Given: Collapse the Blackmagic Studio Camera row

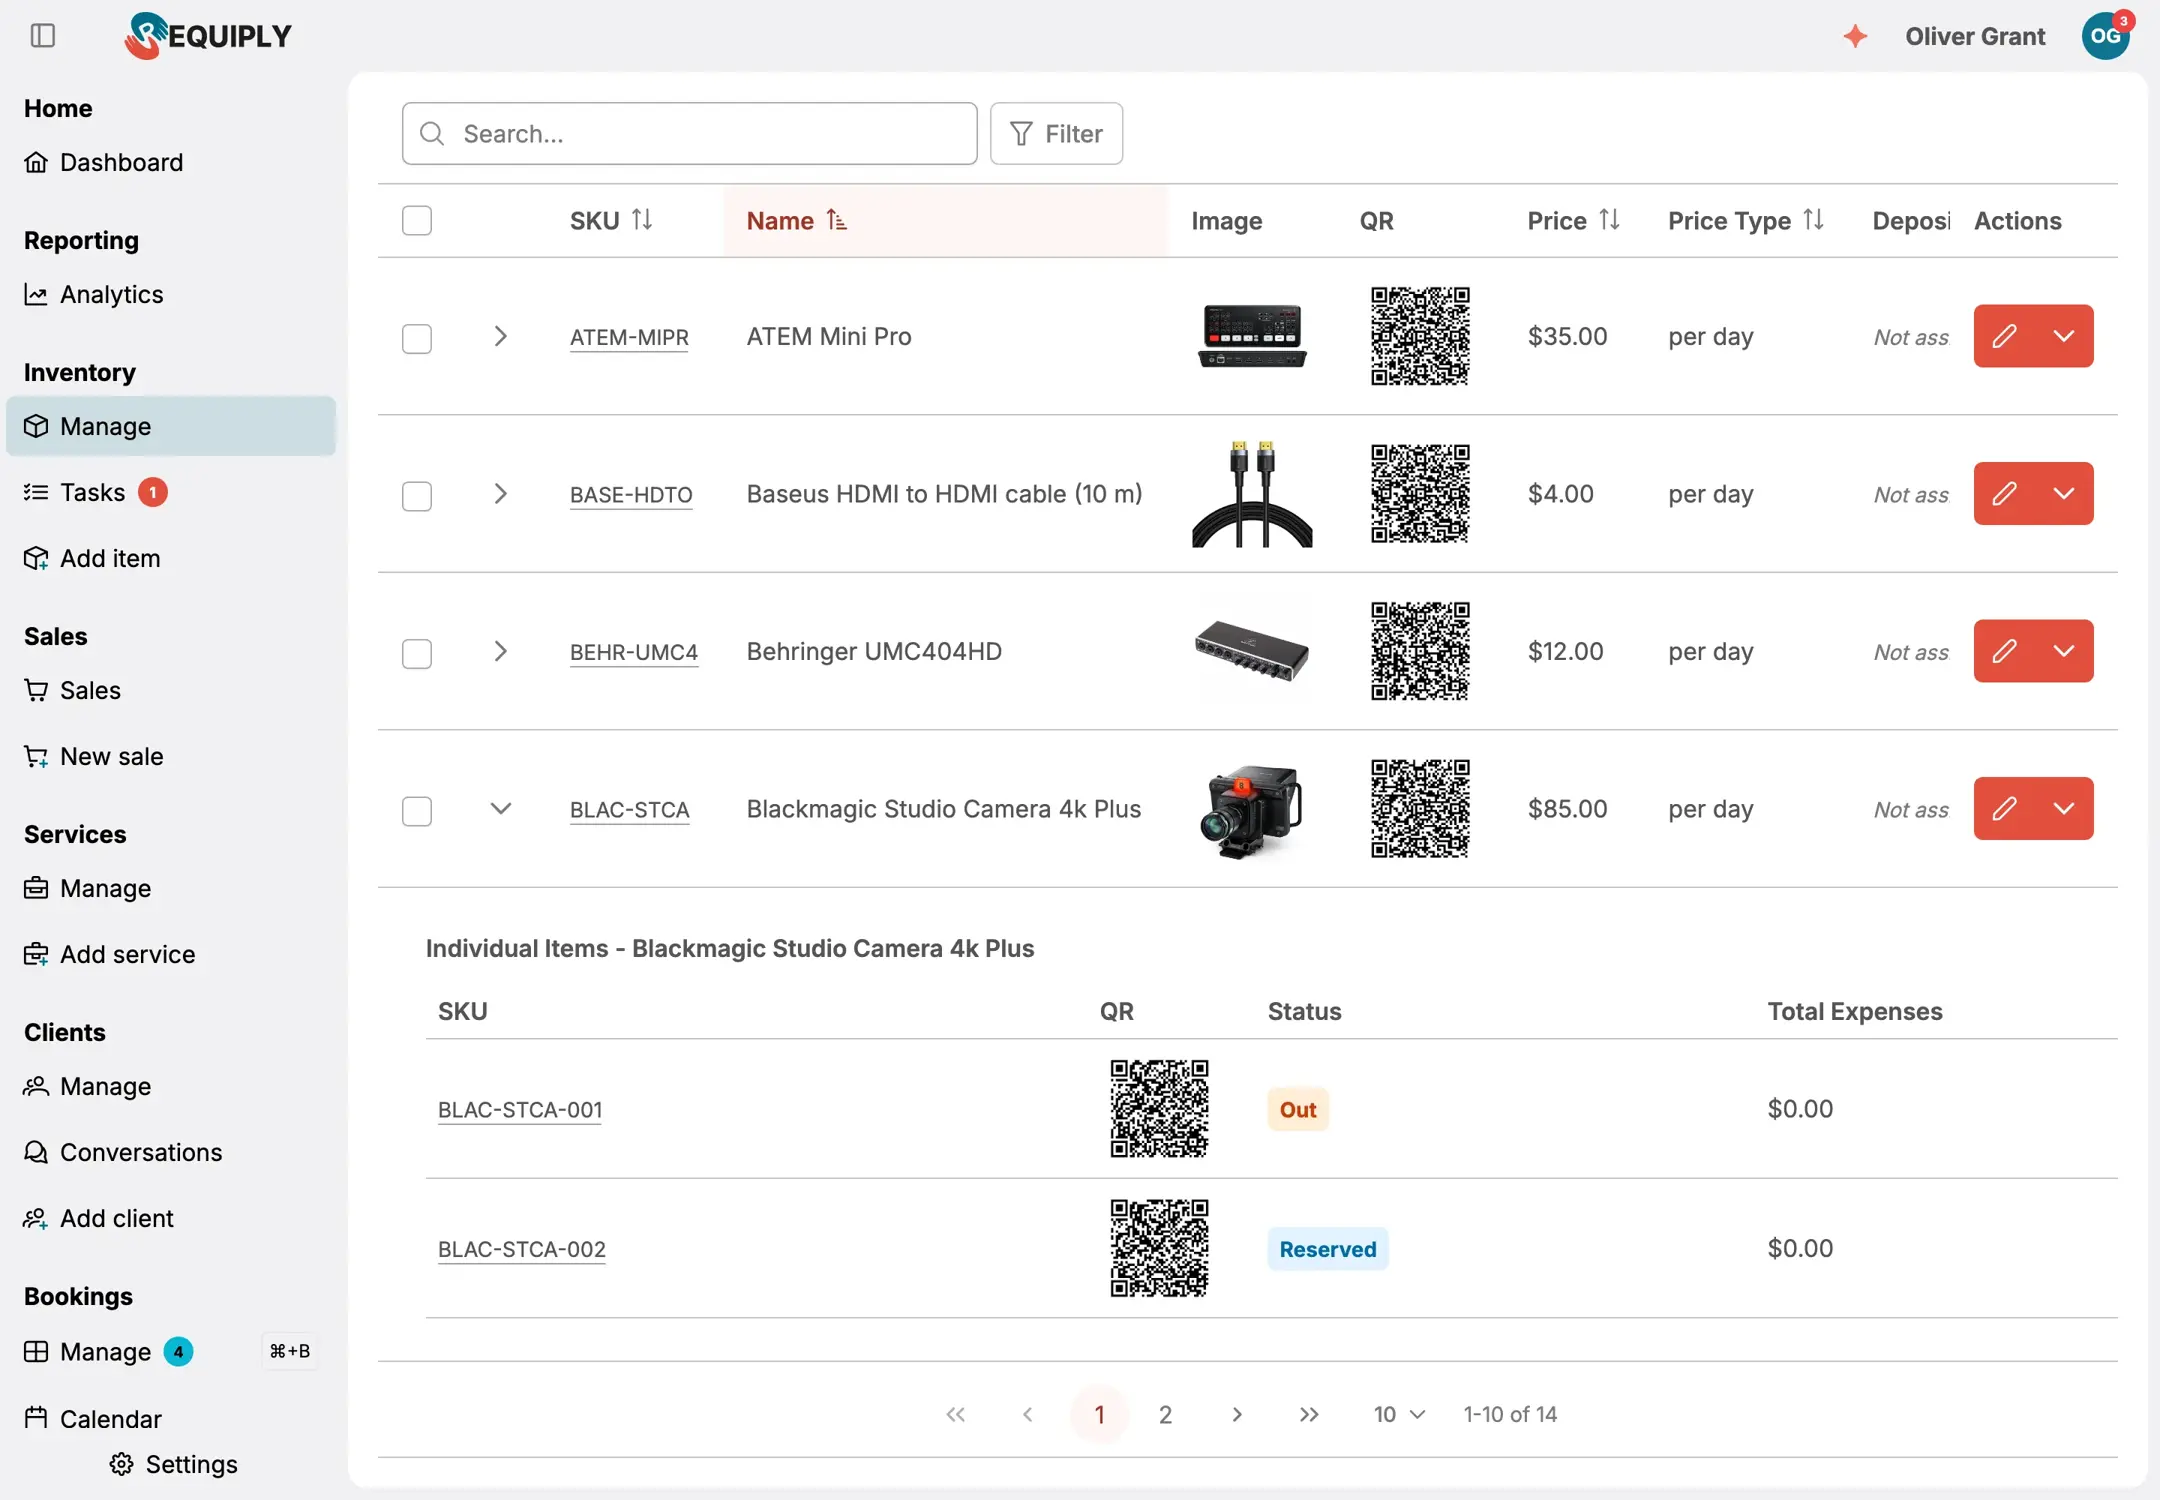Looking at the screenshot, I should point(501,808).
